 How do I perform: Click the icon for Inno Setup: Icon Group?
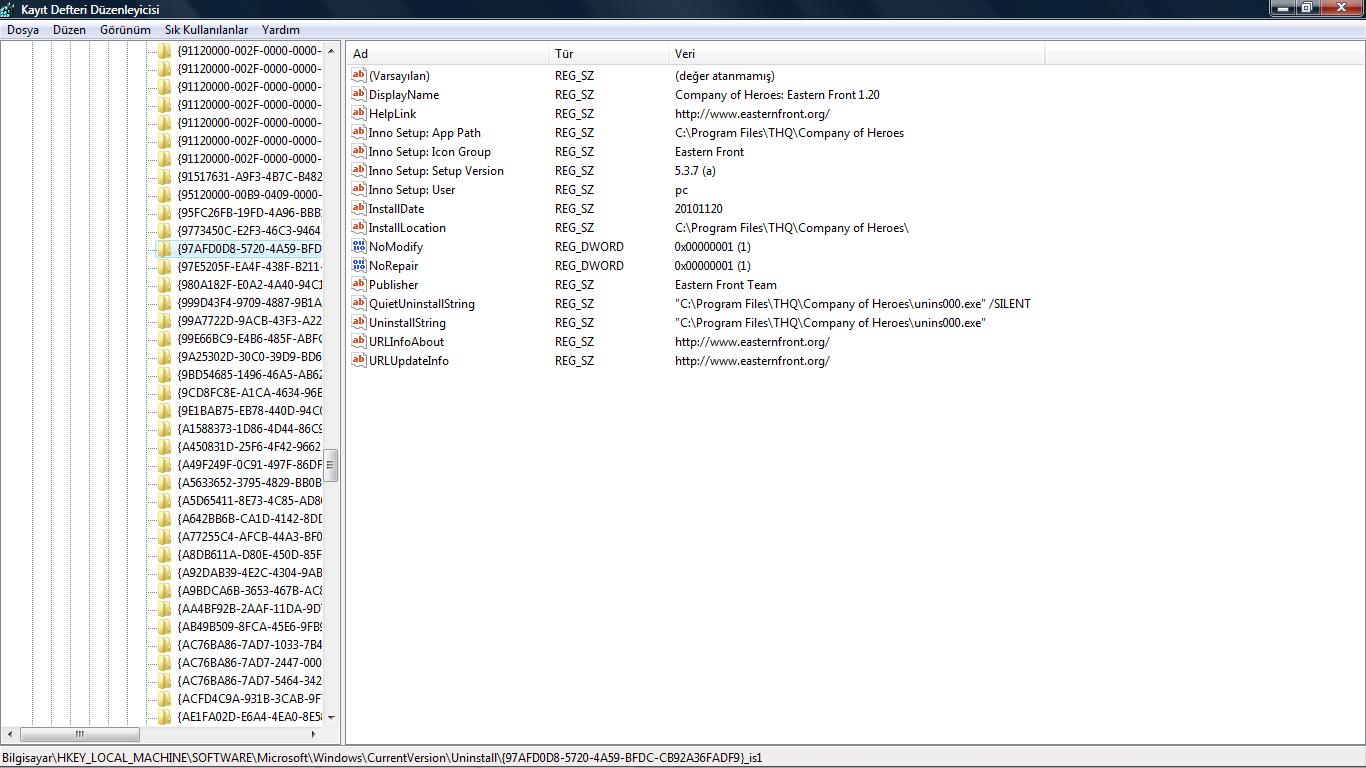coord(359,151)
